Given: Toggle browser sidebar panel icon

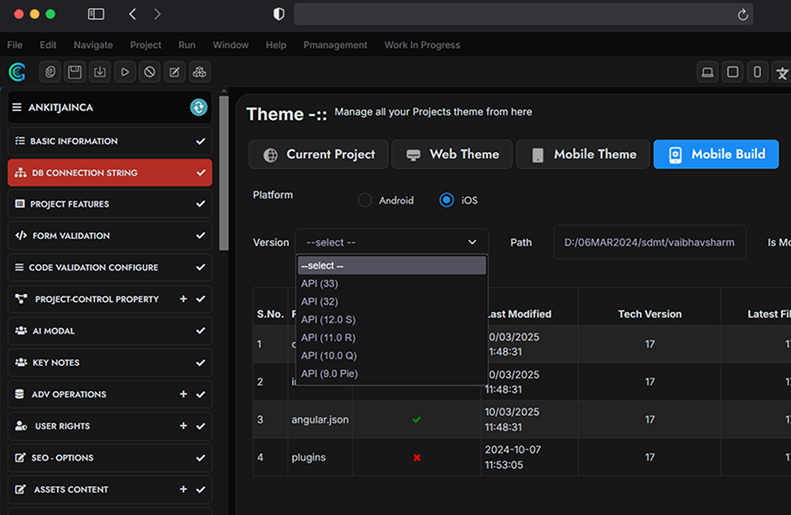Looking at the screenshot, I should (96, 14).
